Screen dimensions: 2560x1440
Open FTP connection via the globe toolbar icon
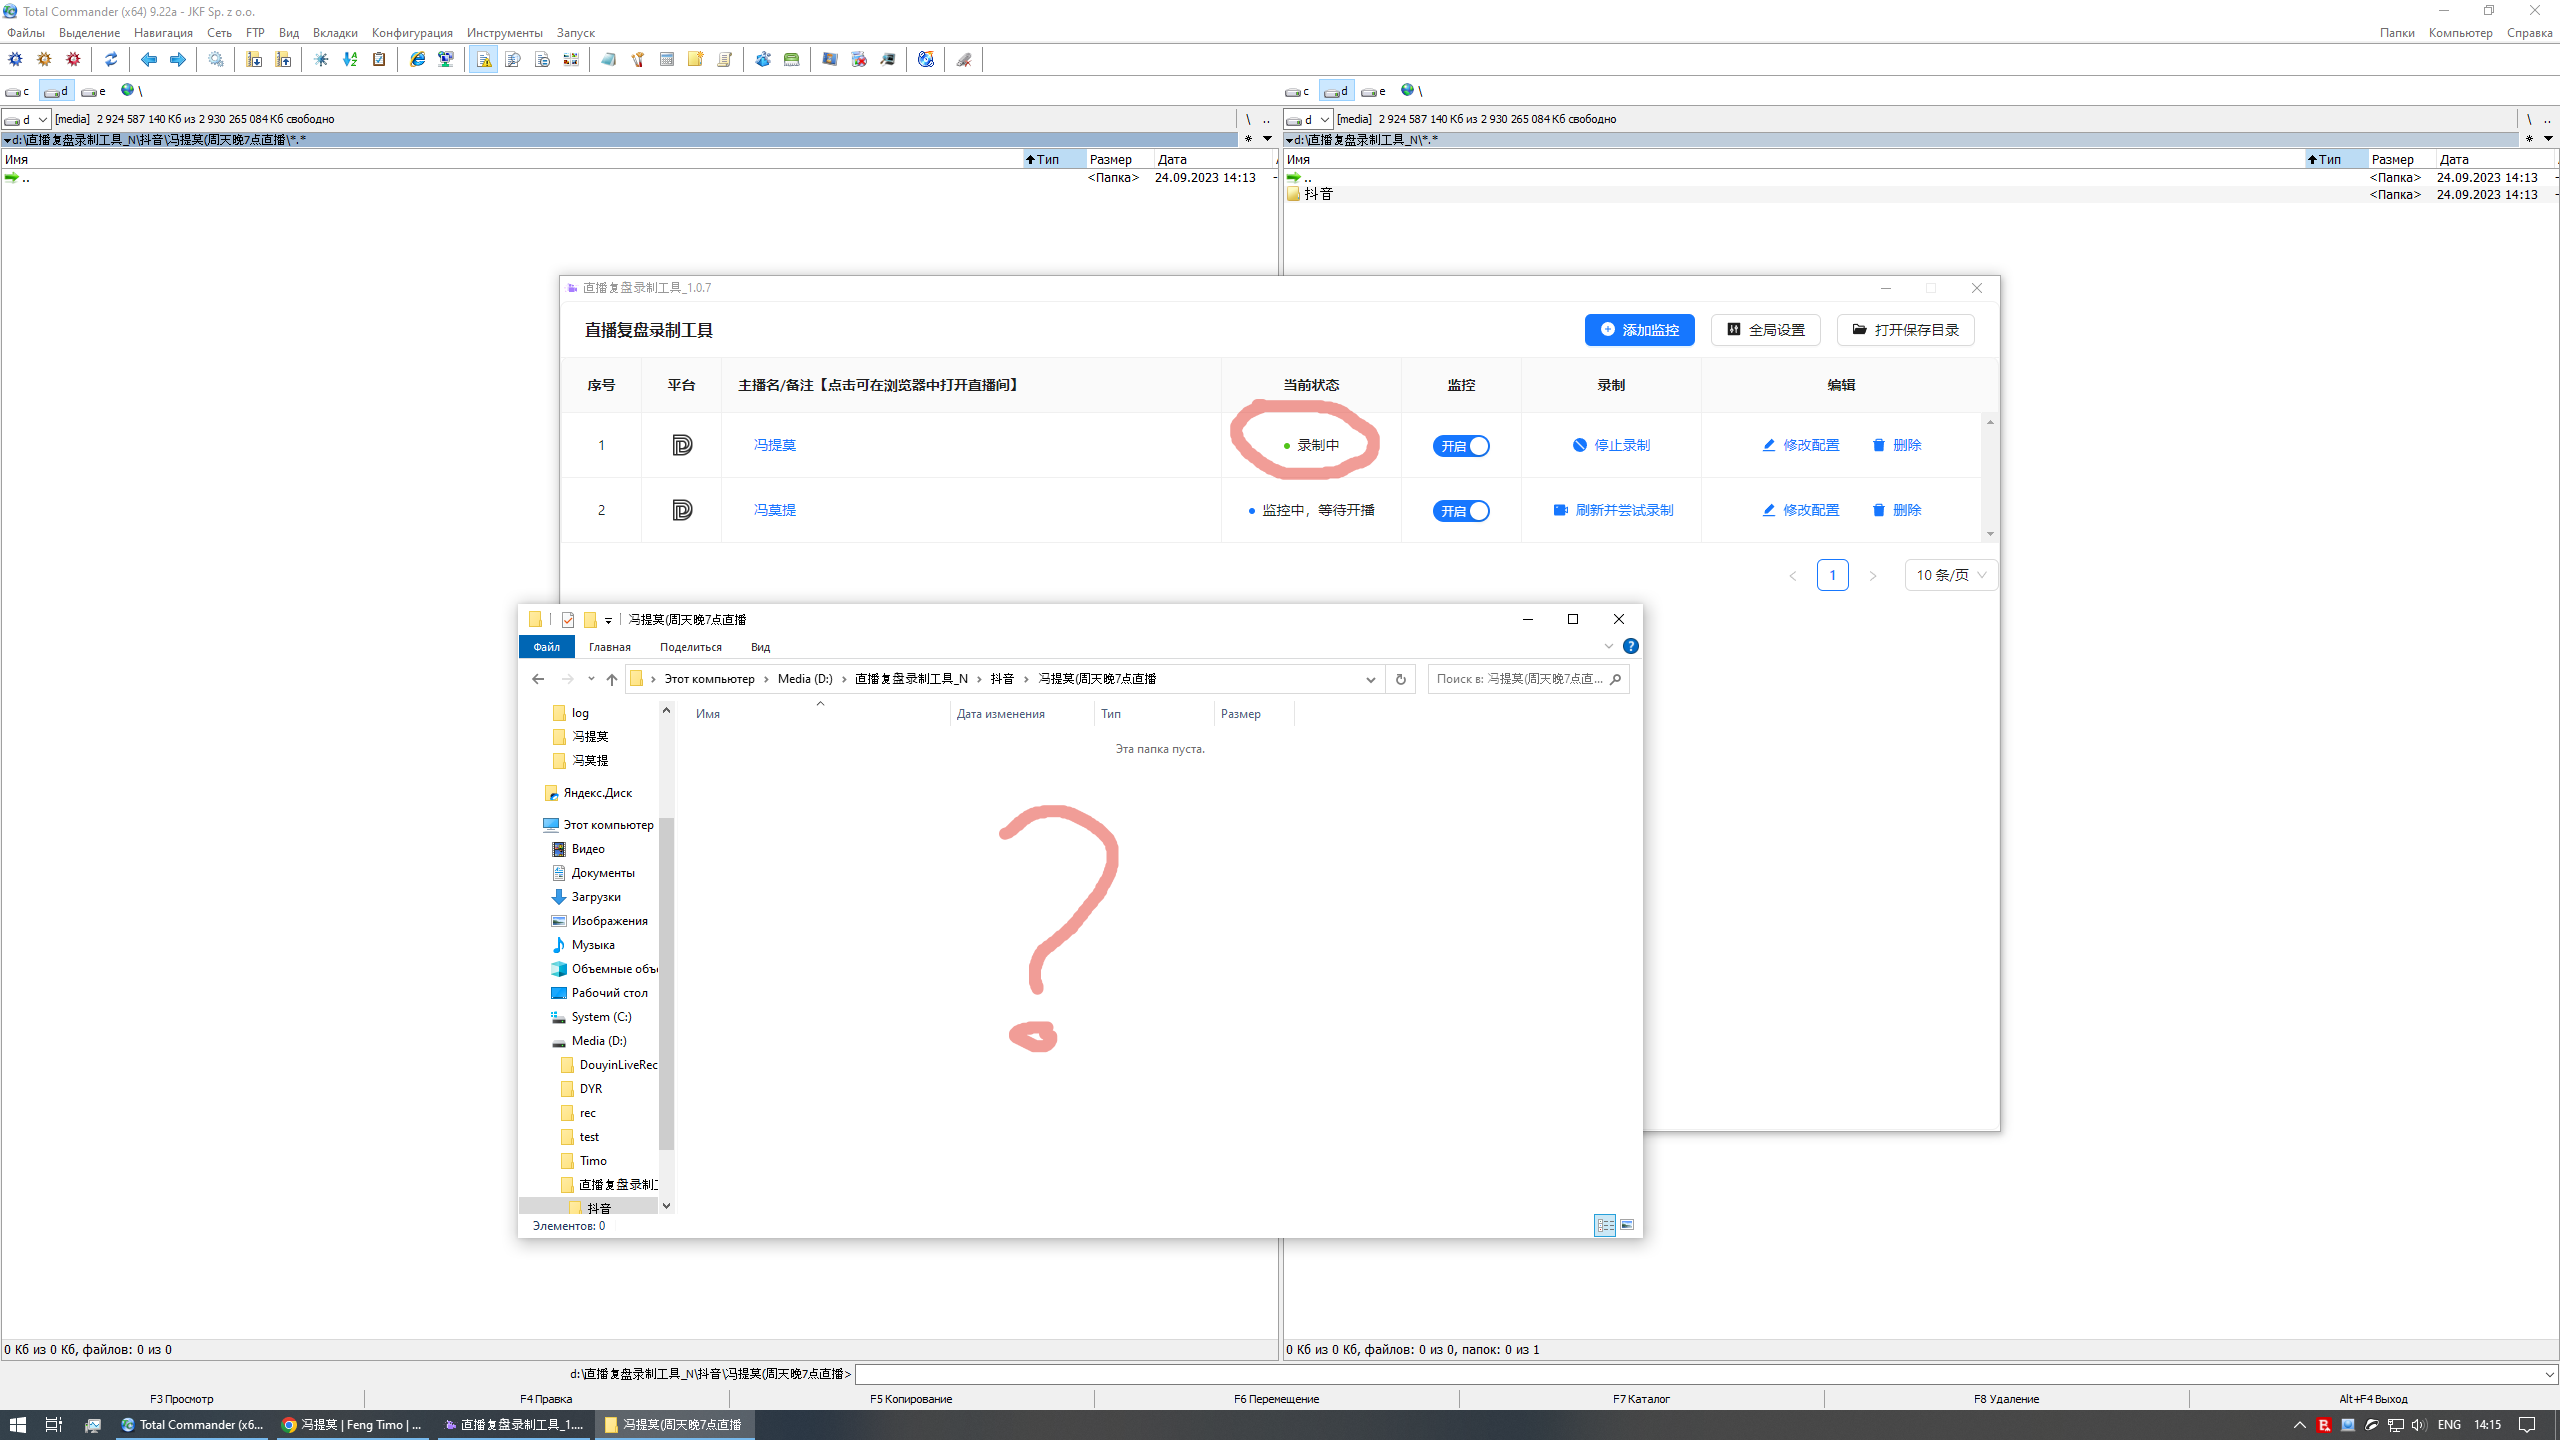pyautogui.click(x=925, y=59)
